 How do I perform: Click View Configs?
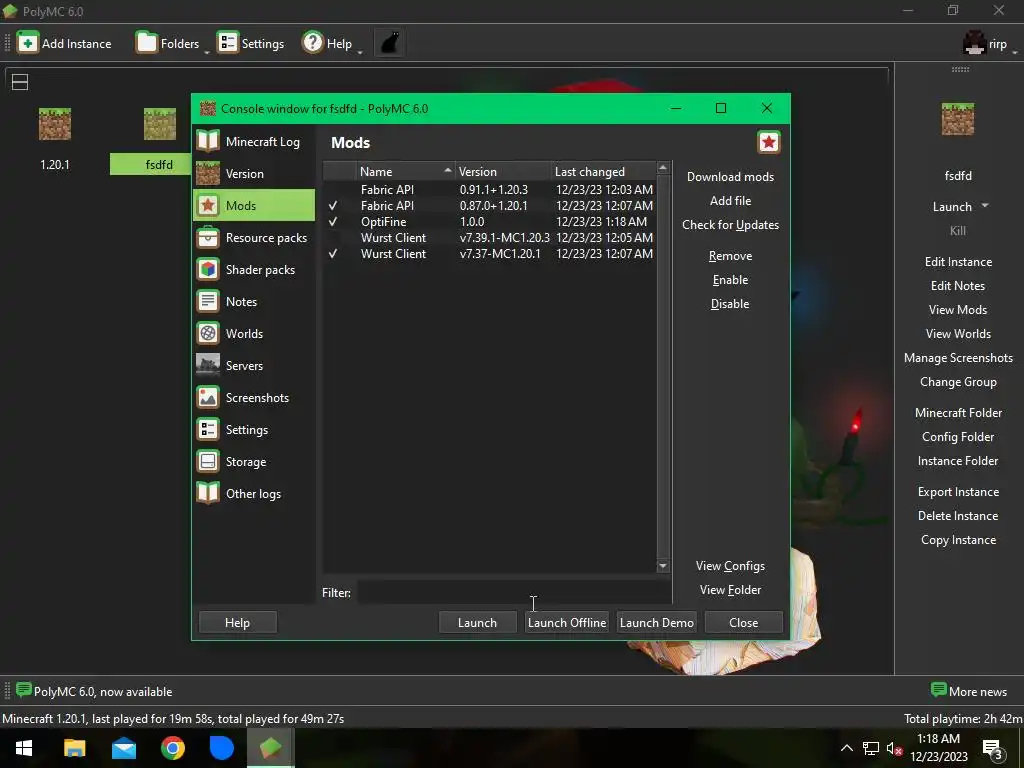730,566
